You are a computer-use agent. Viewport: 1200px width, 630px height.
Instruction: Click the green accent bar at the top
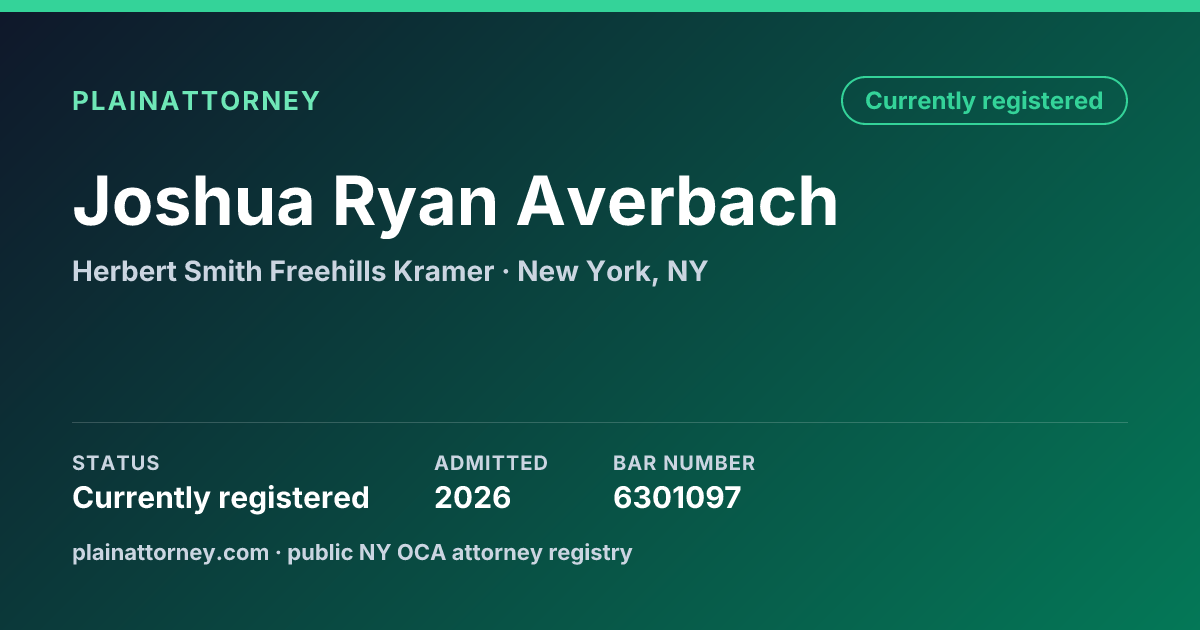(x=600, y=6)
